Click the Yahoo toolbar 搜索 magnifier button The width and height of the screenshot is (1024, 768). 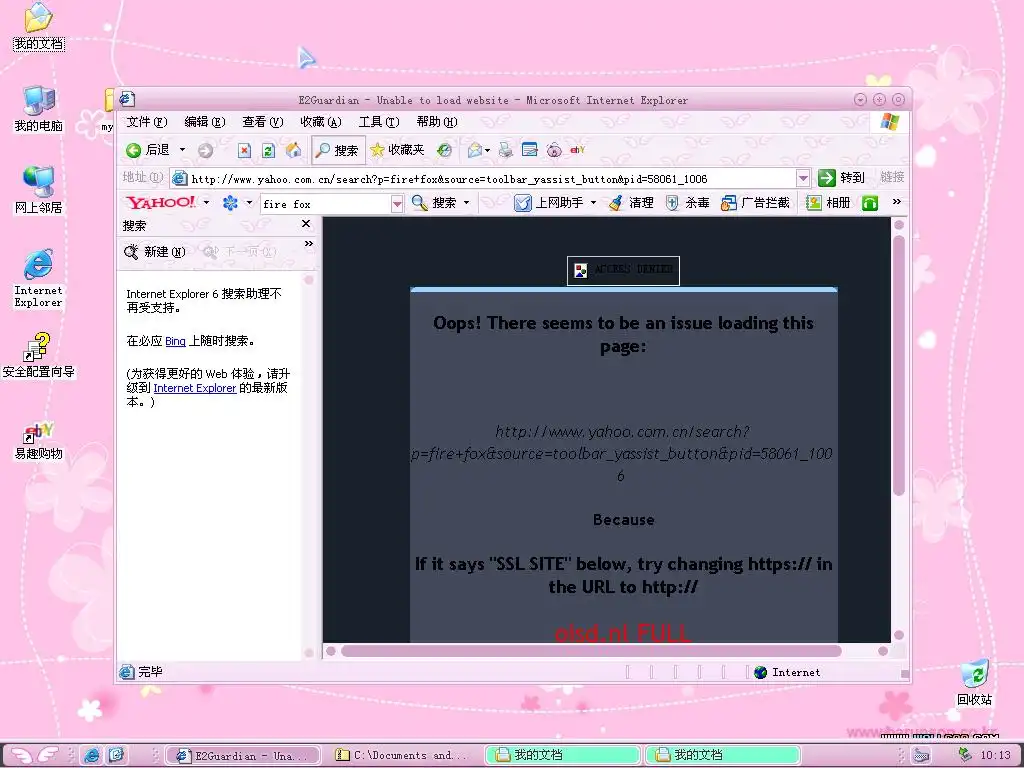click(x=434, y=203)
